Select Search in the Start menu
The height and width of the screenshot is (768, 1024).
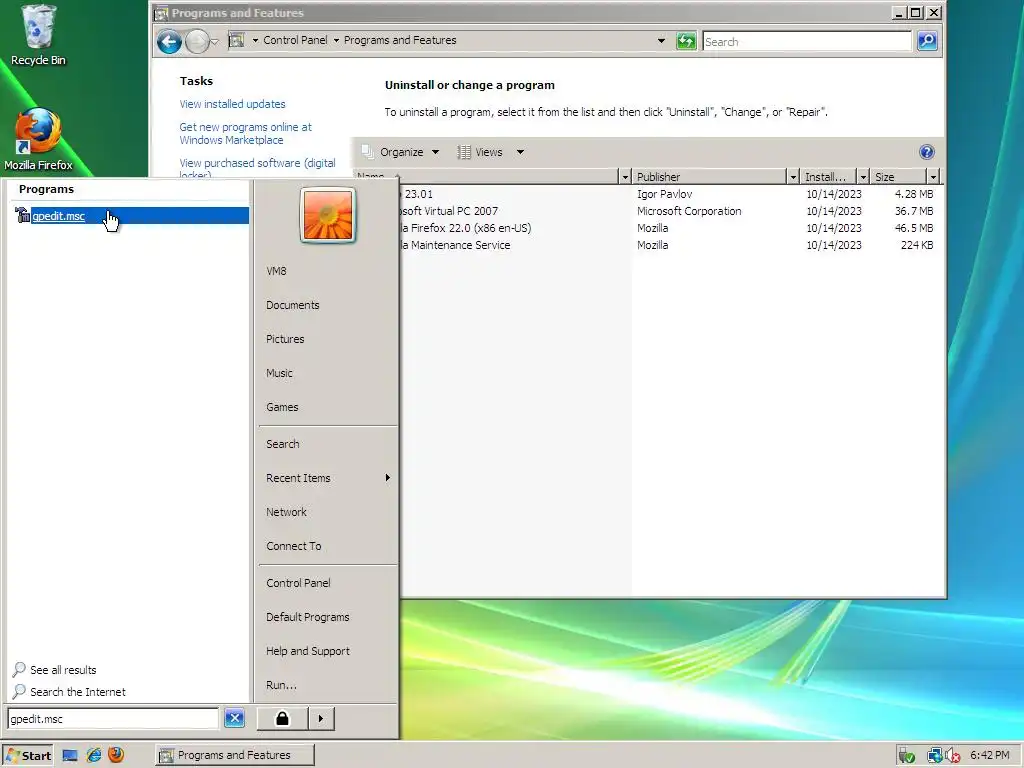[283, 444]
